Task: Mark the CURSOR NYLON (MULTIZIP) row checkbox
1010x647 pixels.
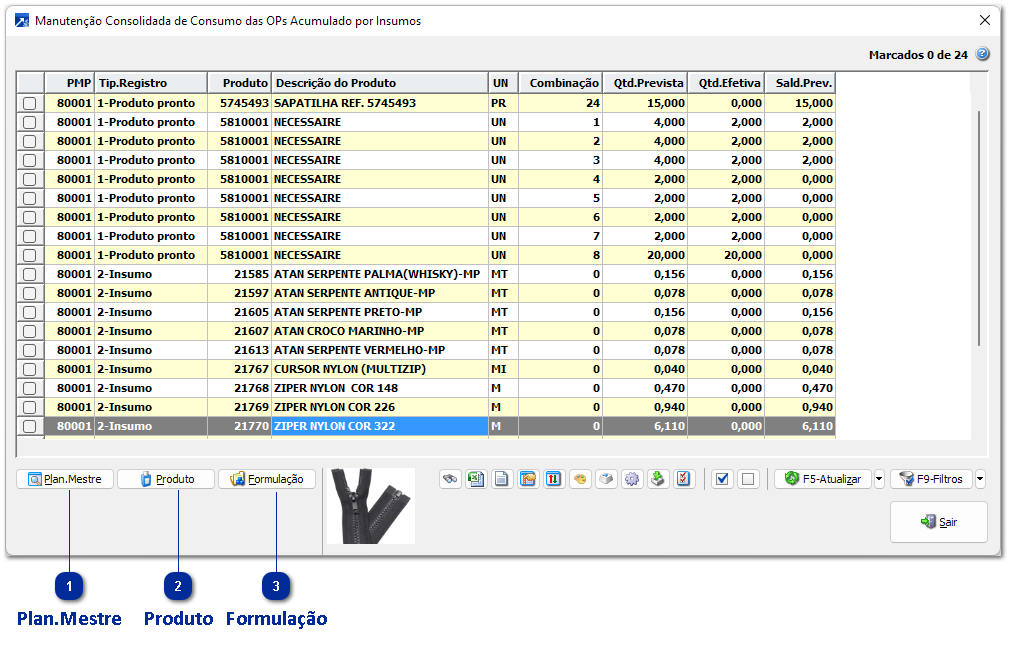Action: [x=30, y=369]
